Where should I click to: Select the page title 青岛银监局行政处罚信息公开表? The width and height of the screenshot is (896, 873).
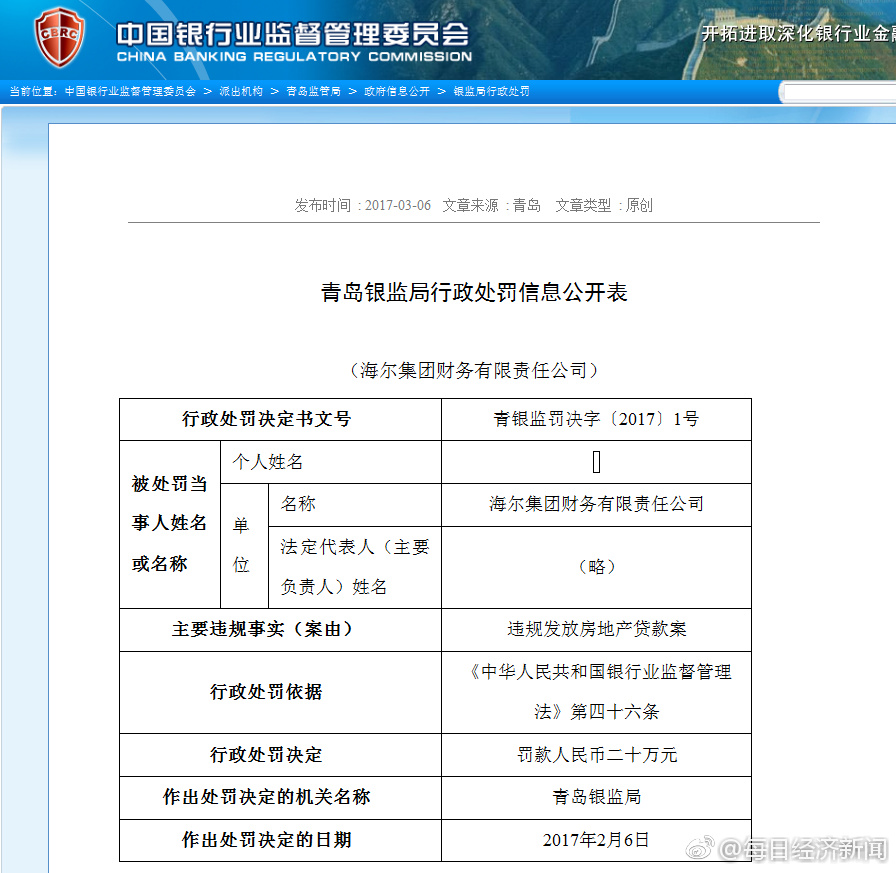tap(474, 293)
